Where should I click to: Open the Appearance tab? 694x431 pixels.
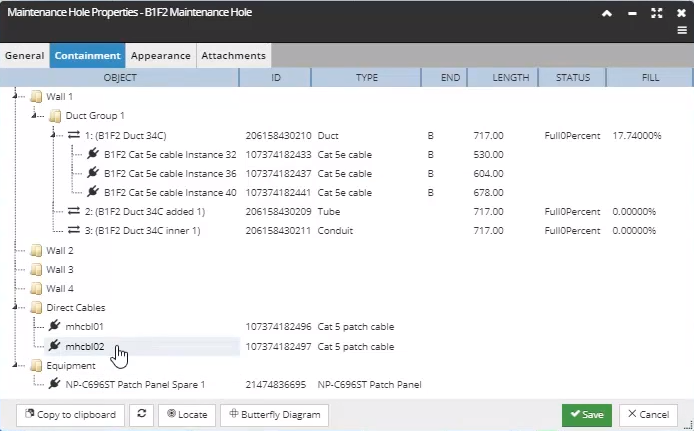point(161,56)
